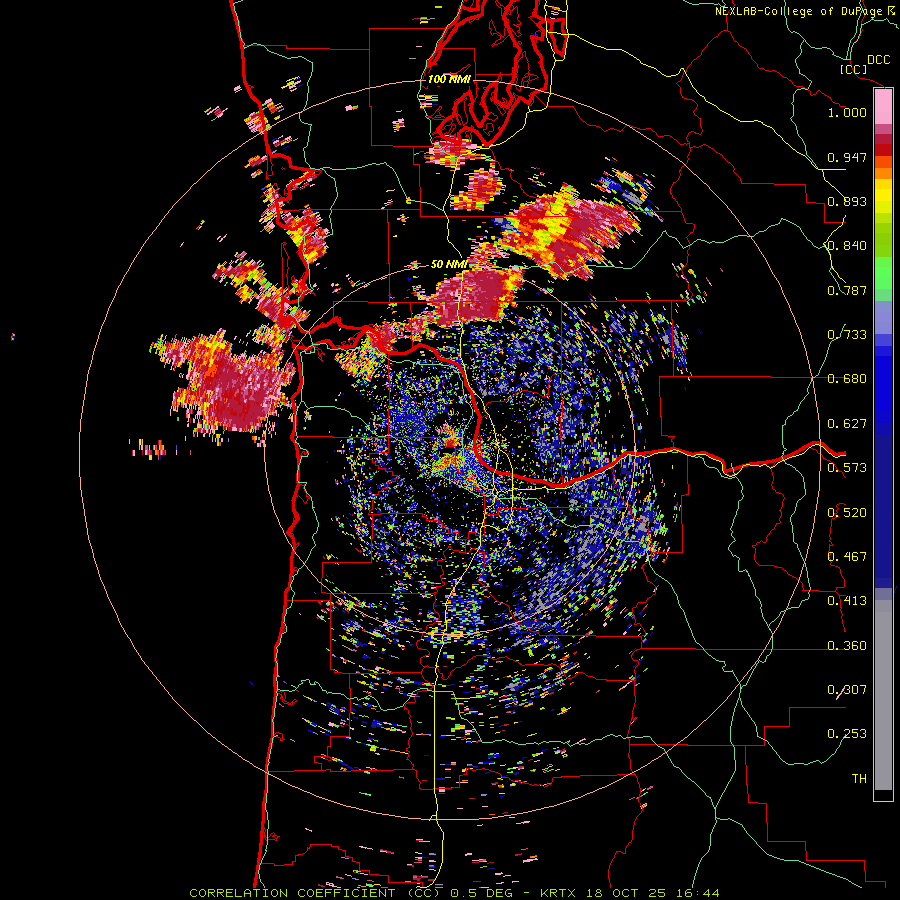Click the bright green colorbar band
900x900 pixels.
coord(883,273)
